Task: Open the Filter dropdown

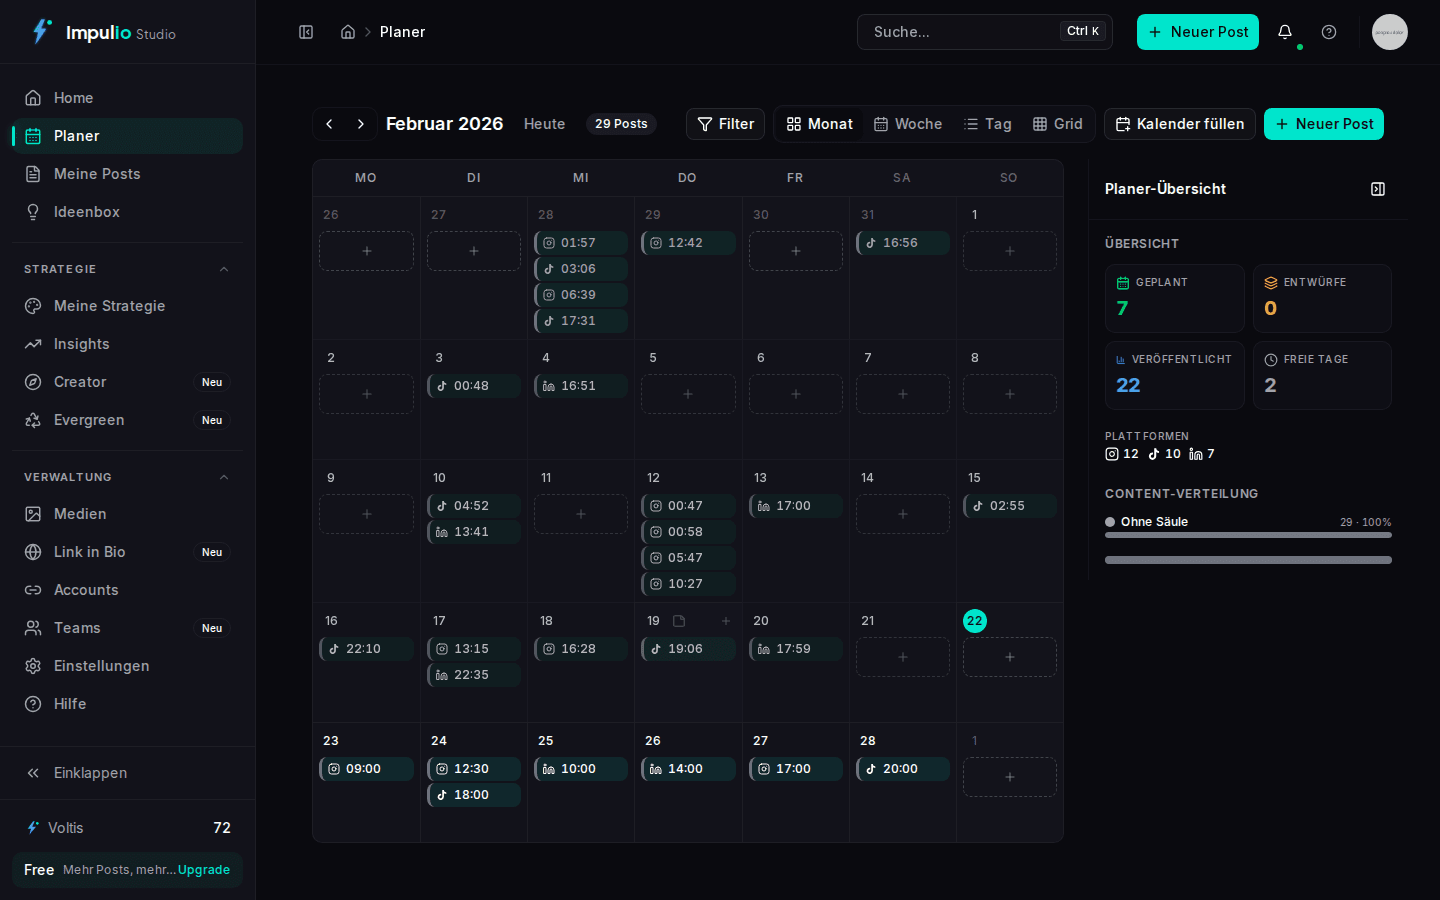Action: (725, 124)
